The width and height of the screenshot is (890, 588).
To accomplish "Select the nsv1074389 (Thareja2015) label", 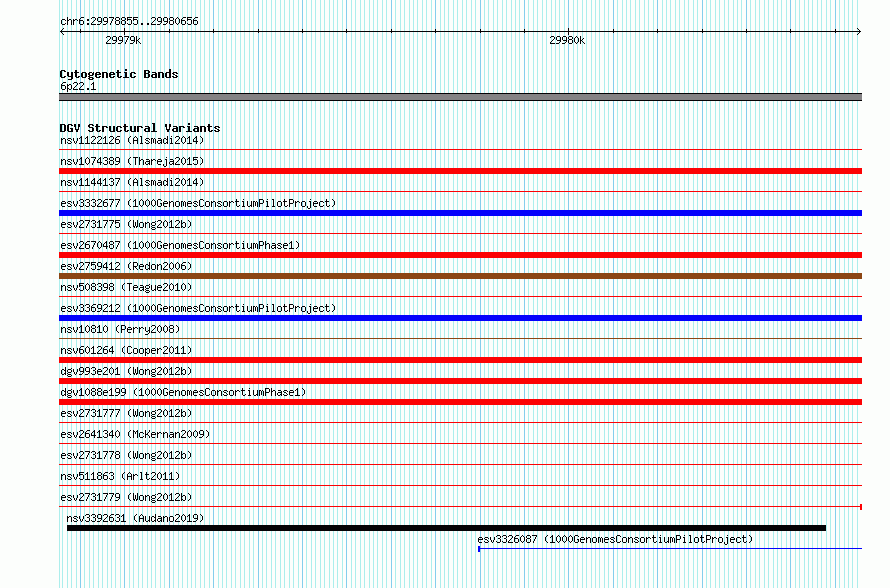I will (x=132, y=161).
